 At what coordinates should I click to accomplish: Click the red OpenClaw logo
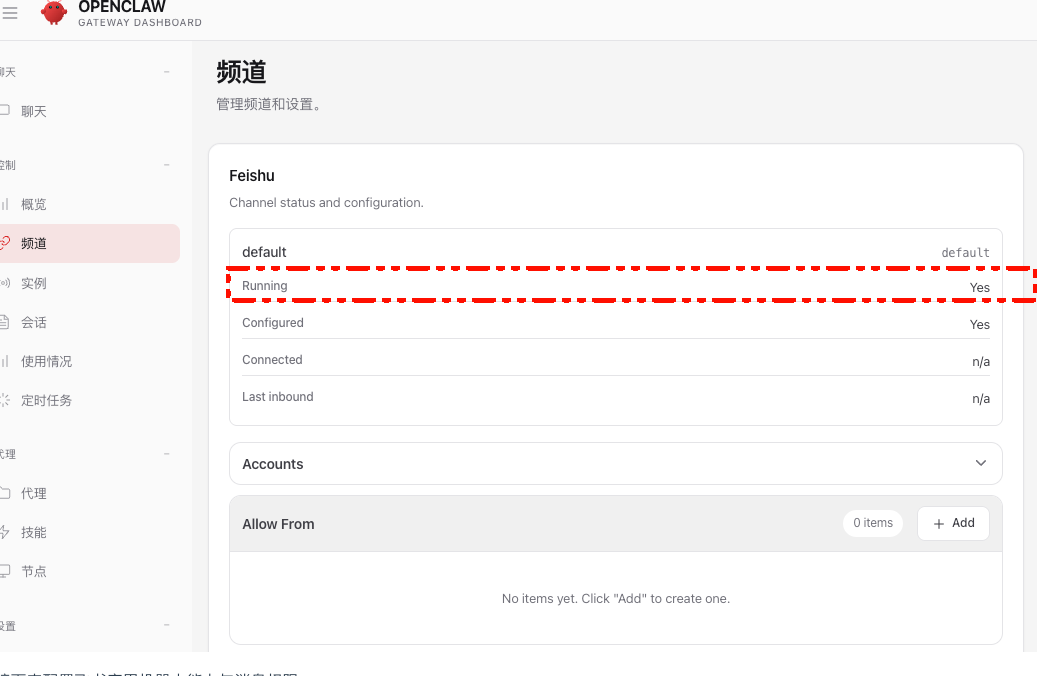click(54, 12)
